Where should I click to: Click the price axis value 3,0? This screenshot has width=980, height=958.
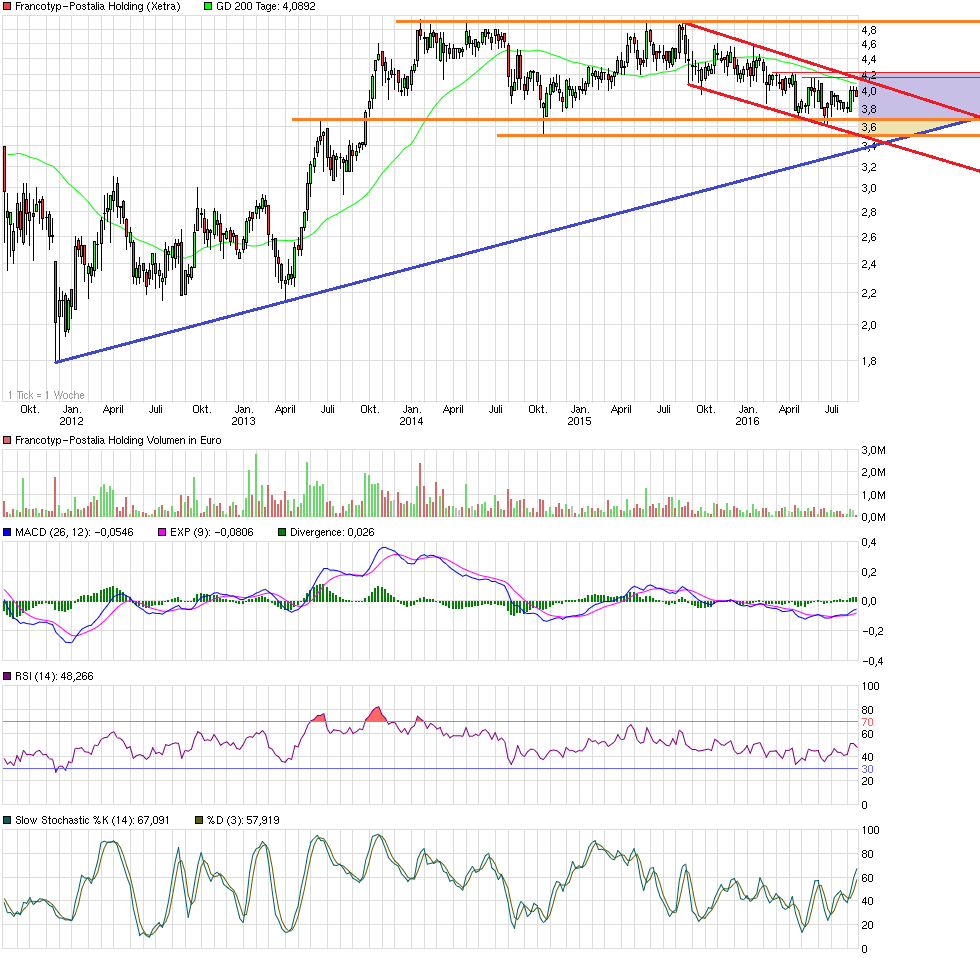[869, 188]
